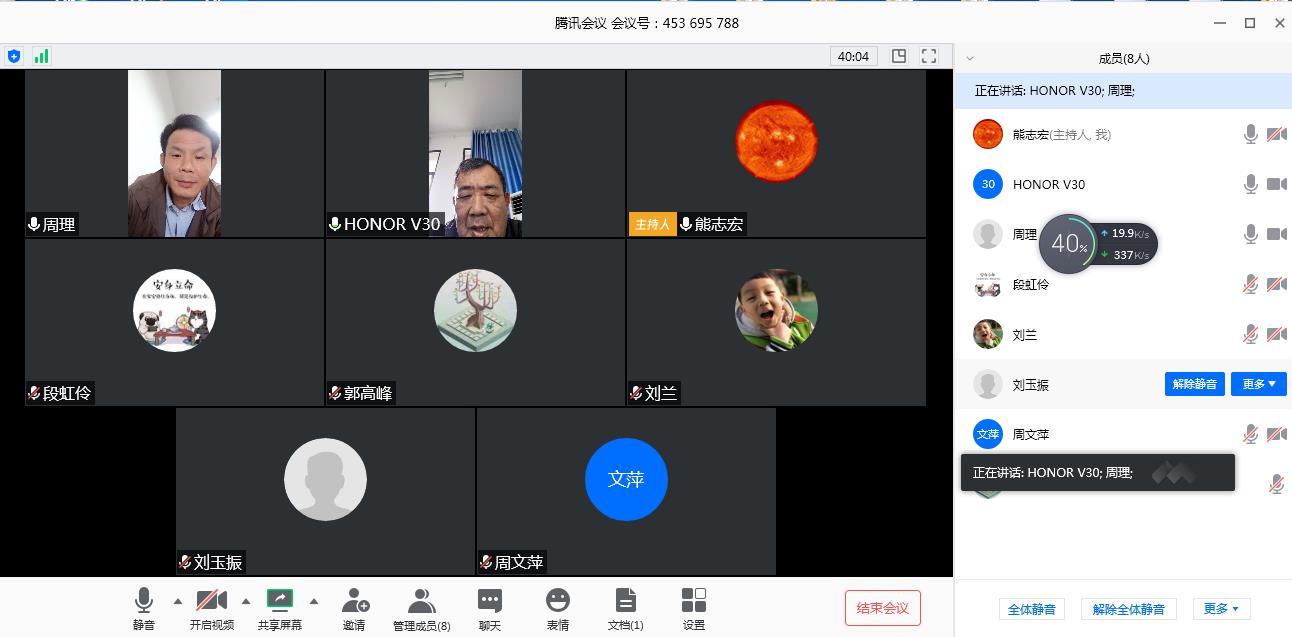This screenshot has width=1292, height=637.
Task: Click the 邀请 invite icon
Action: (x=355, y=602)
